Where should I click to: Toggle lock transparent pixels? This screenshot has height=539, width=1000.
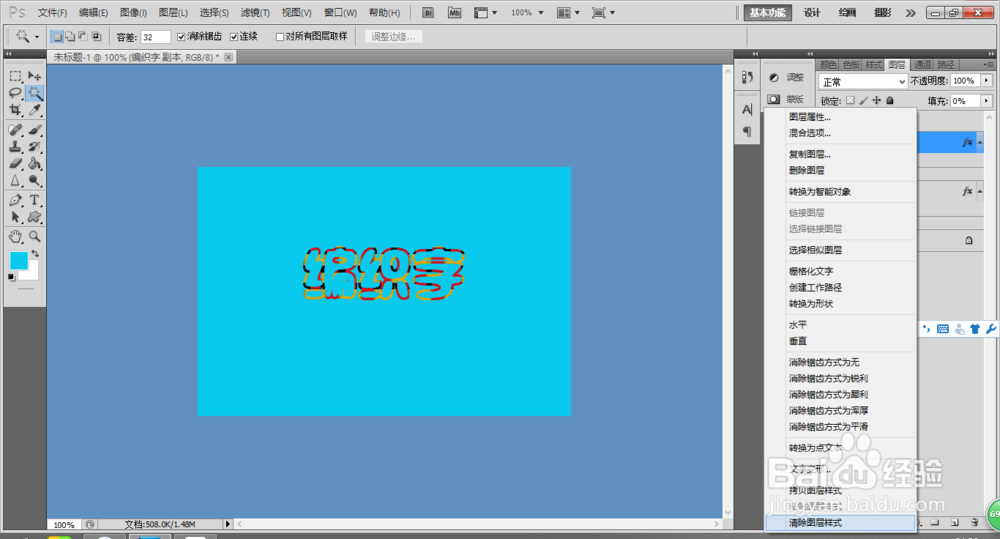click(850, 101)
